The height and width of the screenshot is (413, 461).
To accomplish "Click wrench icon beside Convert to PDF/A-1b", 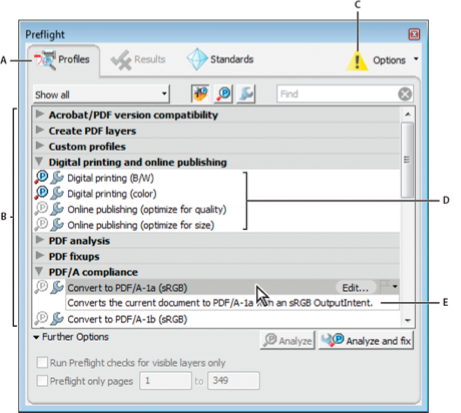I will pyautogui.click(x=57, y=318).
